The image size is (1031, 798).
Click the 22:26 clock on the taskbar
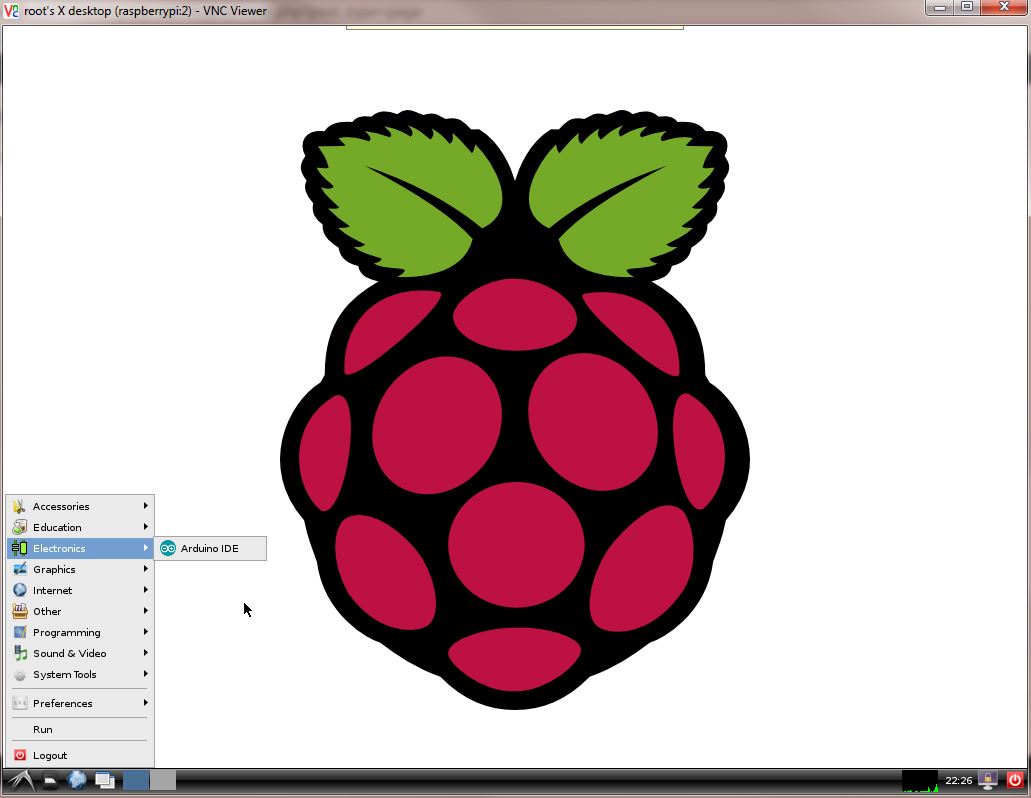(x=959, y=781)
